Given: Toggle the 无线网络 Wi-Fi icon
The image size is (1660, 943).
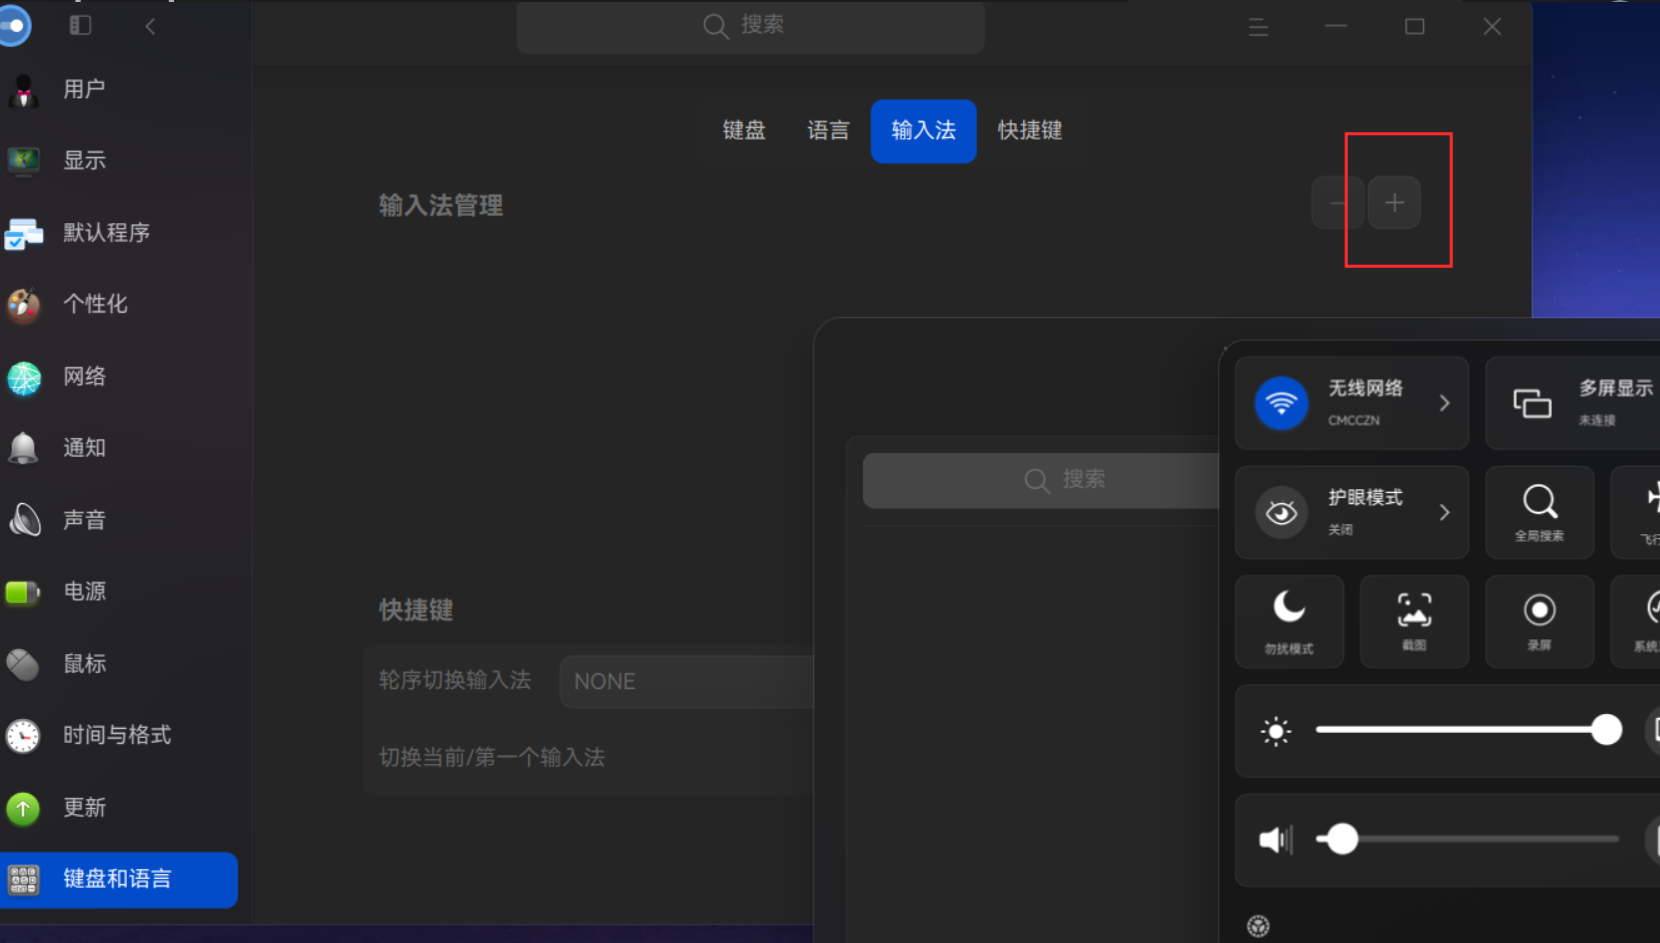Looking at the screenshot, I should [1281, 403].
